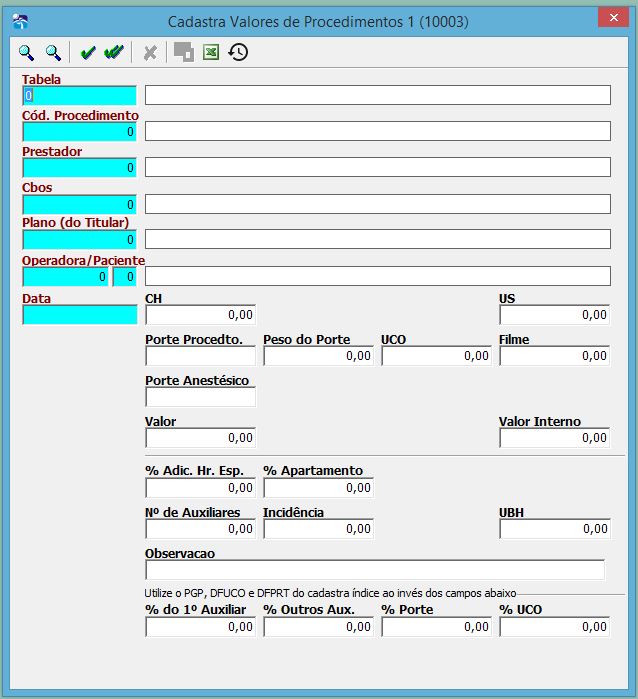The image size is (638, 699).
Task: Select the % do 1º Auxiliar field
Action: tap(200, 627)
